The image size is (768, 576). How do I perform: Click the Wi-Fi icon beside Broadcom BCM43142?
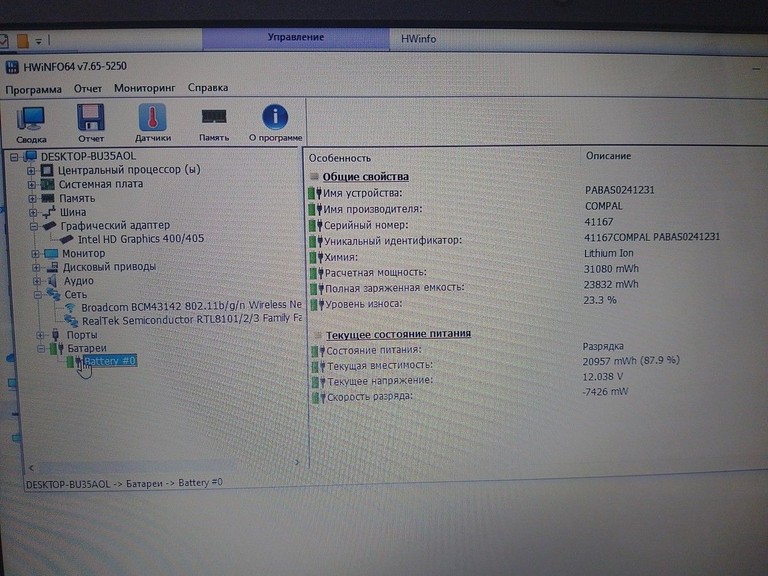[71, 308]
